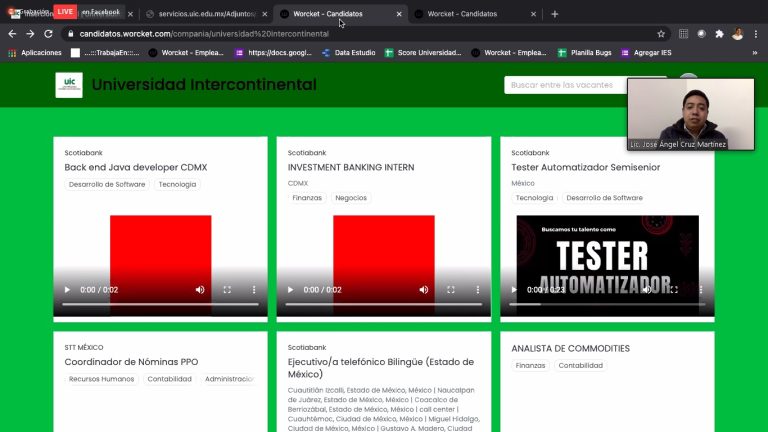Open more options on INVESTMENT BANKING INTERN video

tap(478, 289)
